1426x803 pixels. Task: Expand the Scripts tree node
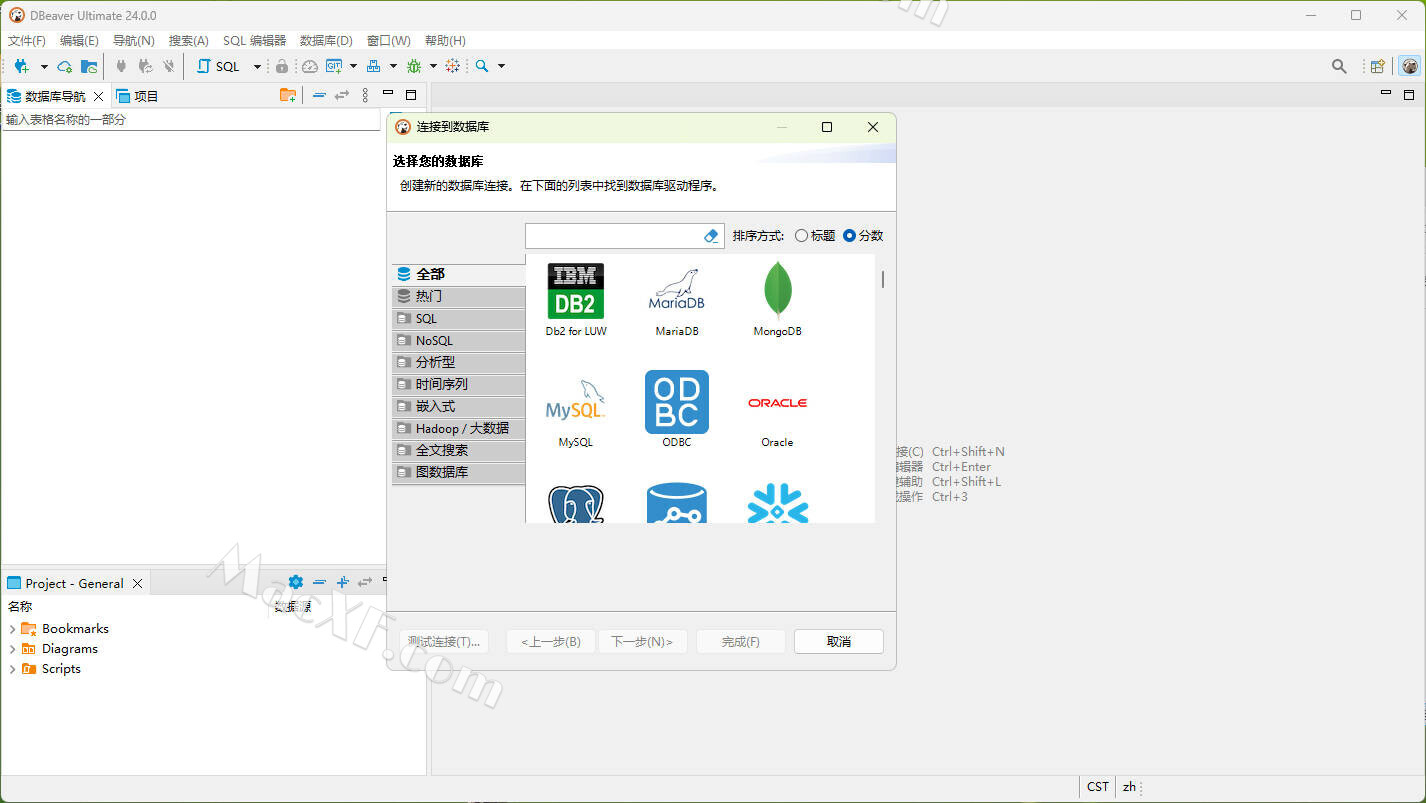coord(12,669)
